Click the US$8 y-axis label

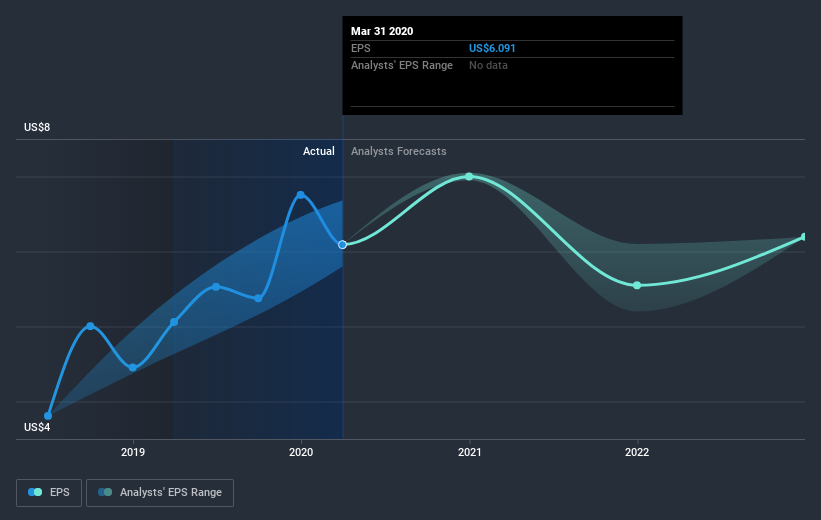(x=37, y=127)
